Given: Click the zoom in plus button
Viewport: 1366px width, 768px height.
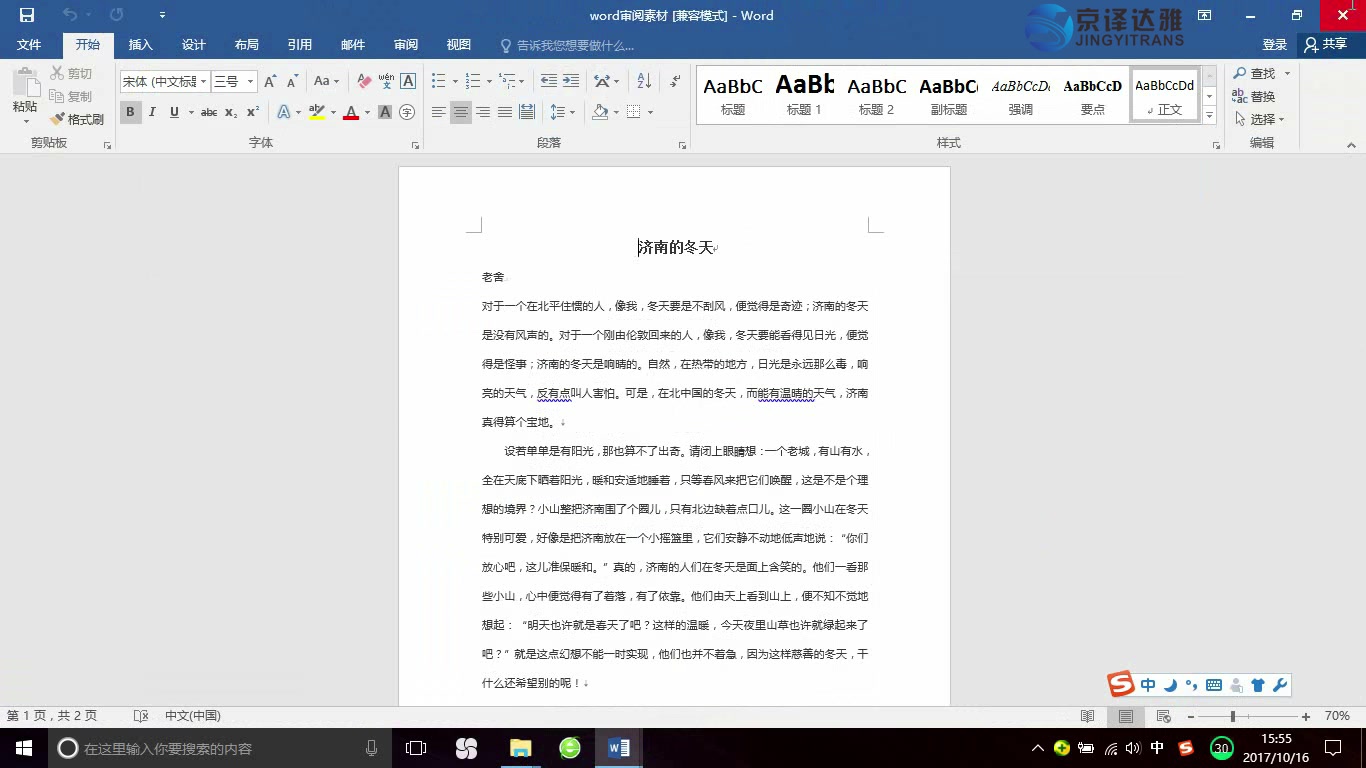Looking at the screenshot, I should pos(1306,716).
